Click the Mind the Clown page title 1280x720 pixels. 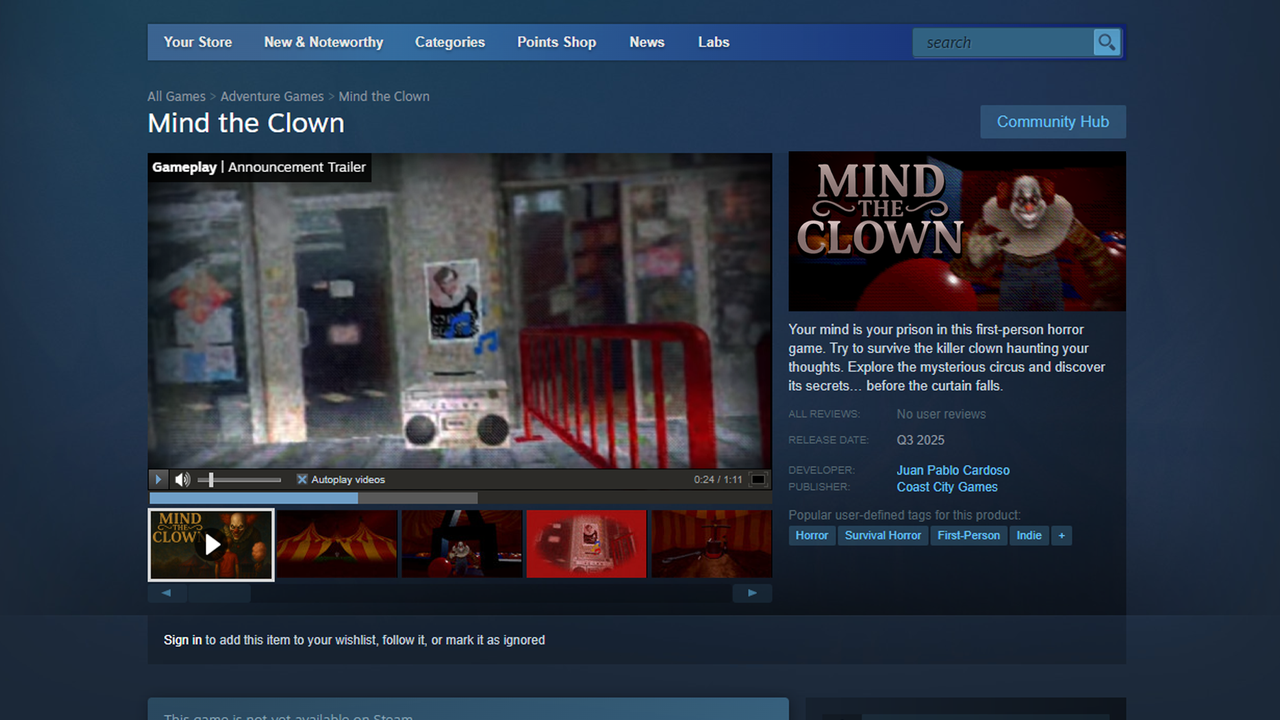tap(246, 123)
